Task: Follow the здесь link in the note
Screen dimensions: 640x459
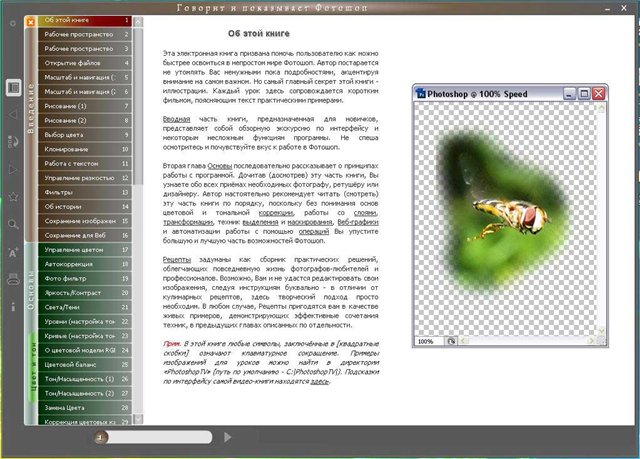Action: 320,382
